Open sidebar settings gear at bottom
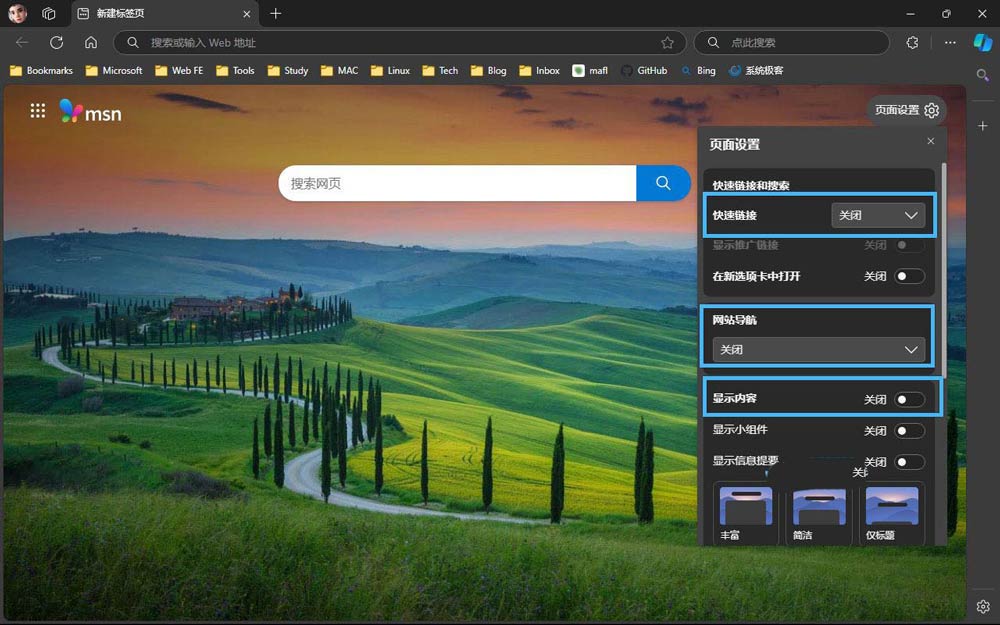Viewport: 1000px width, 625px height. point(983,607)
